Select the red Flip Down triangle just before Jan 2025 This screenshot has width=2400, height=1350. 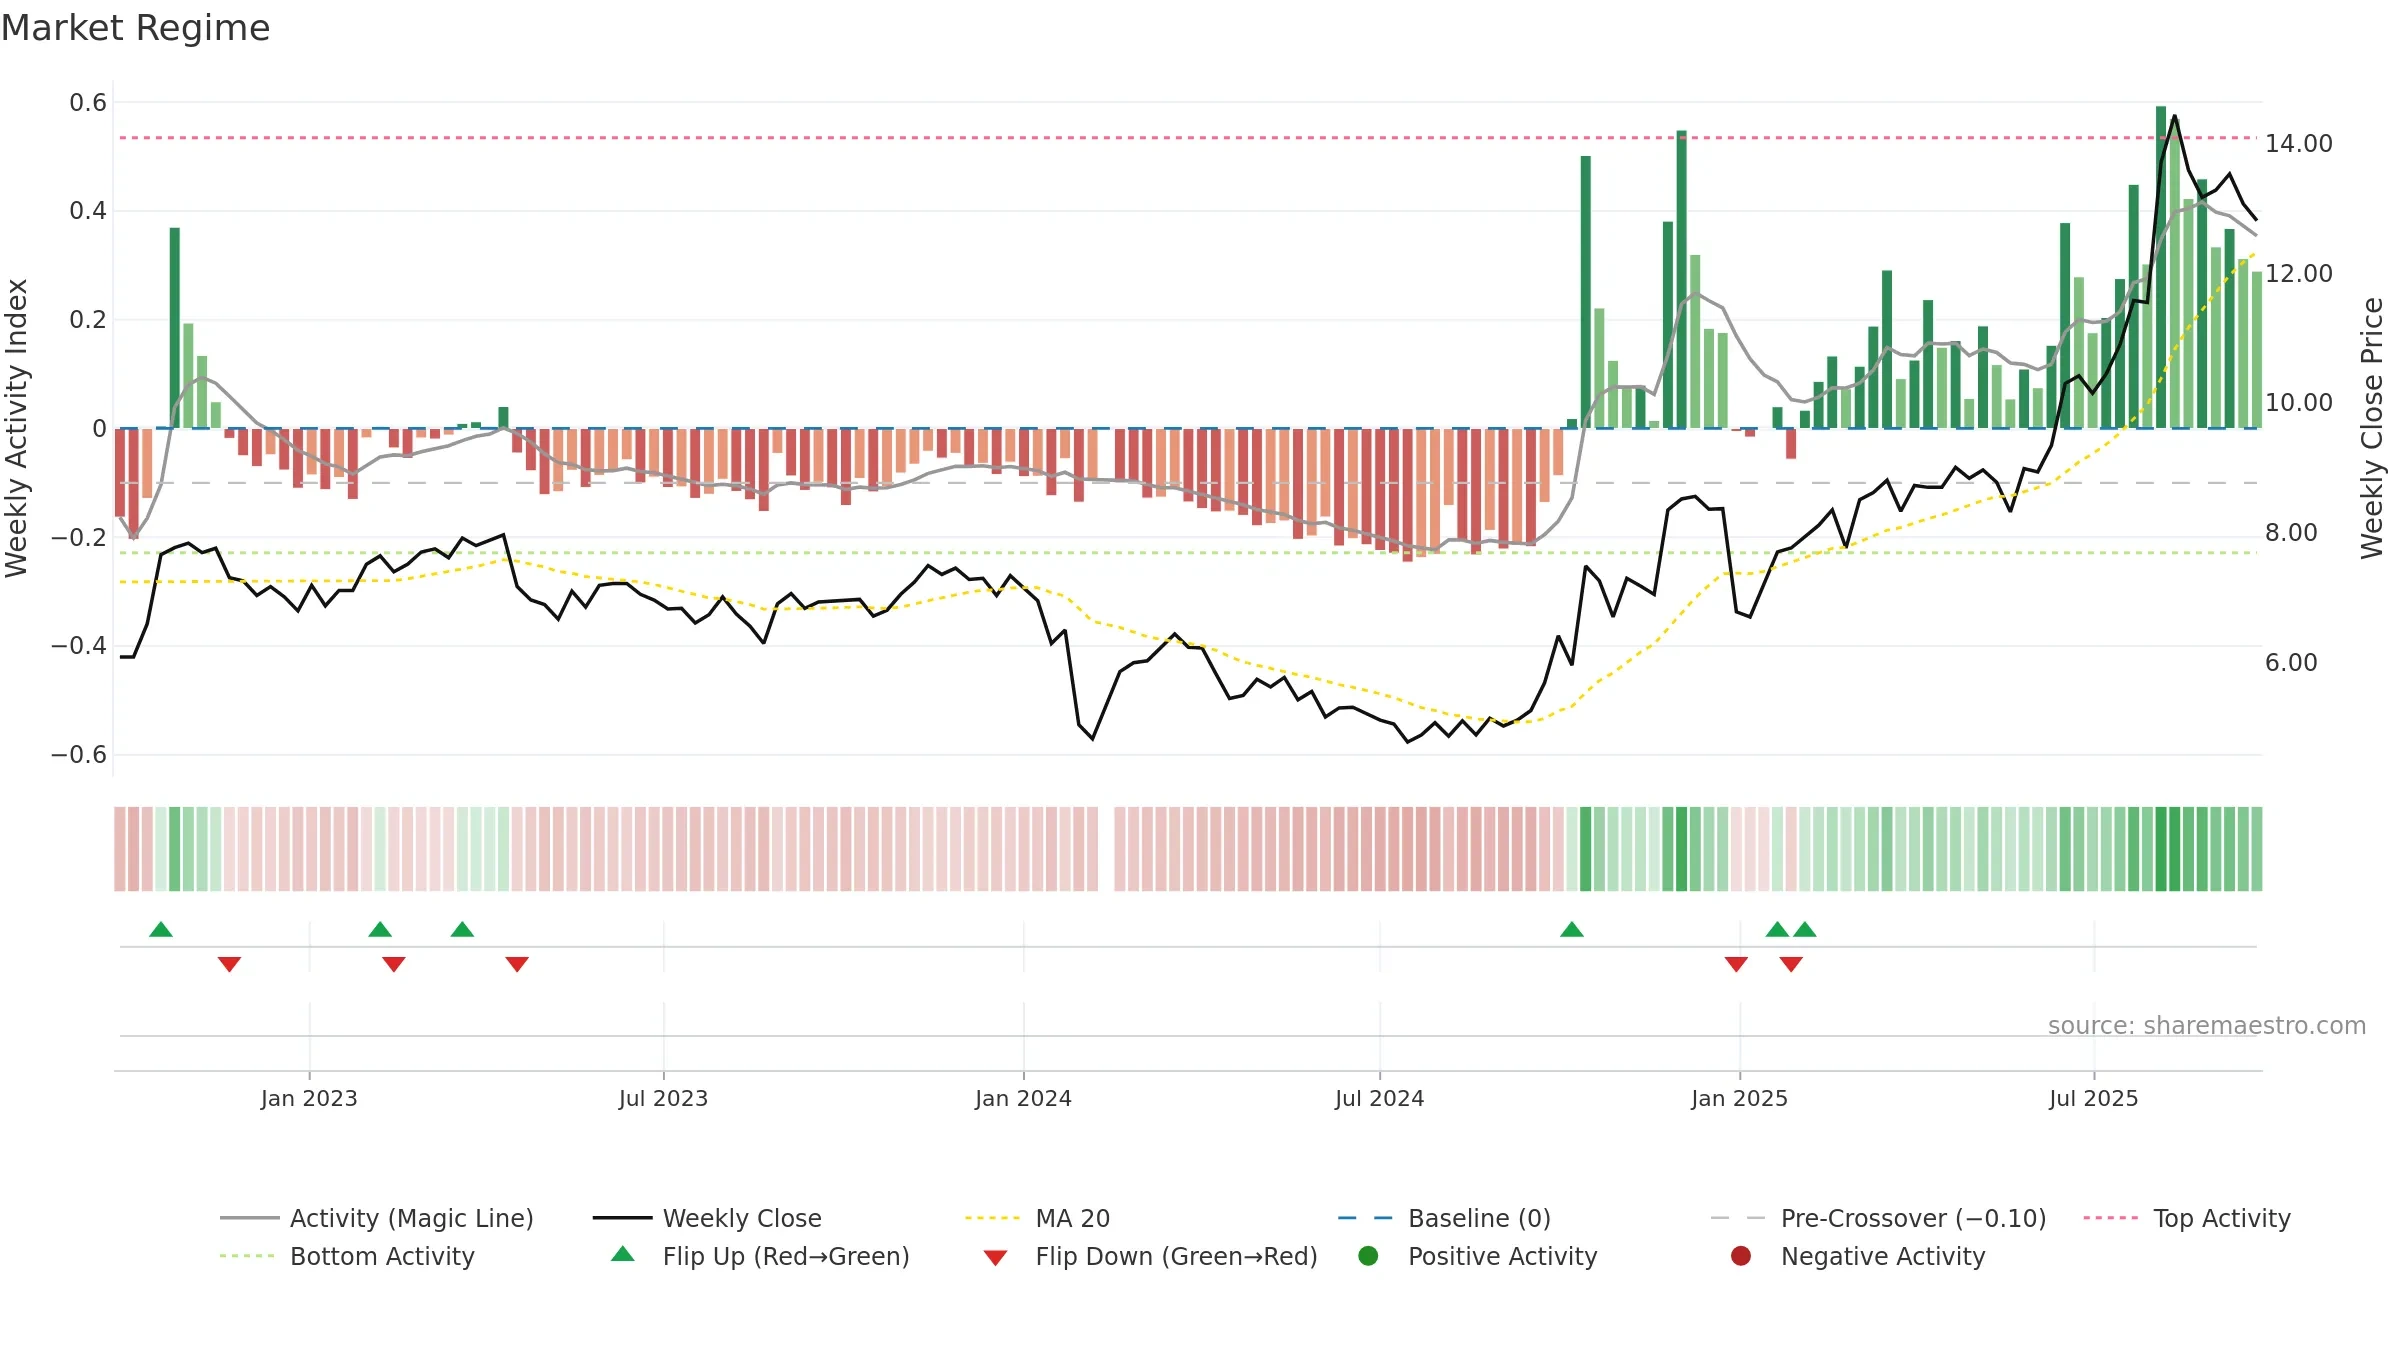(x=1736, y=964)
